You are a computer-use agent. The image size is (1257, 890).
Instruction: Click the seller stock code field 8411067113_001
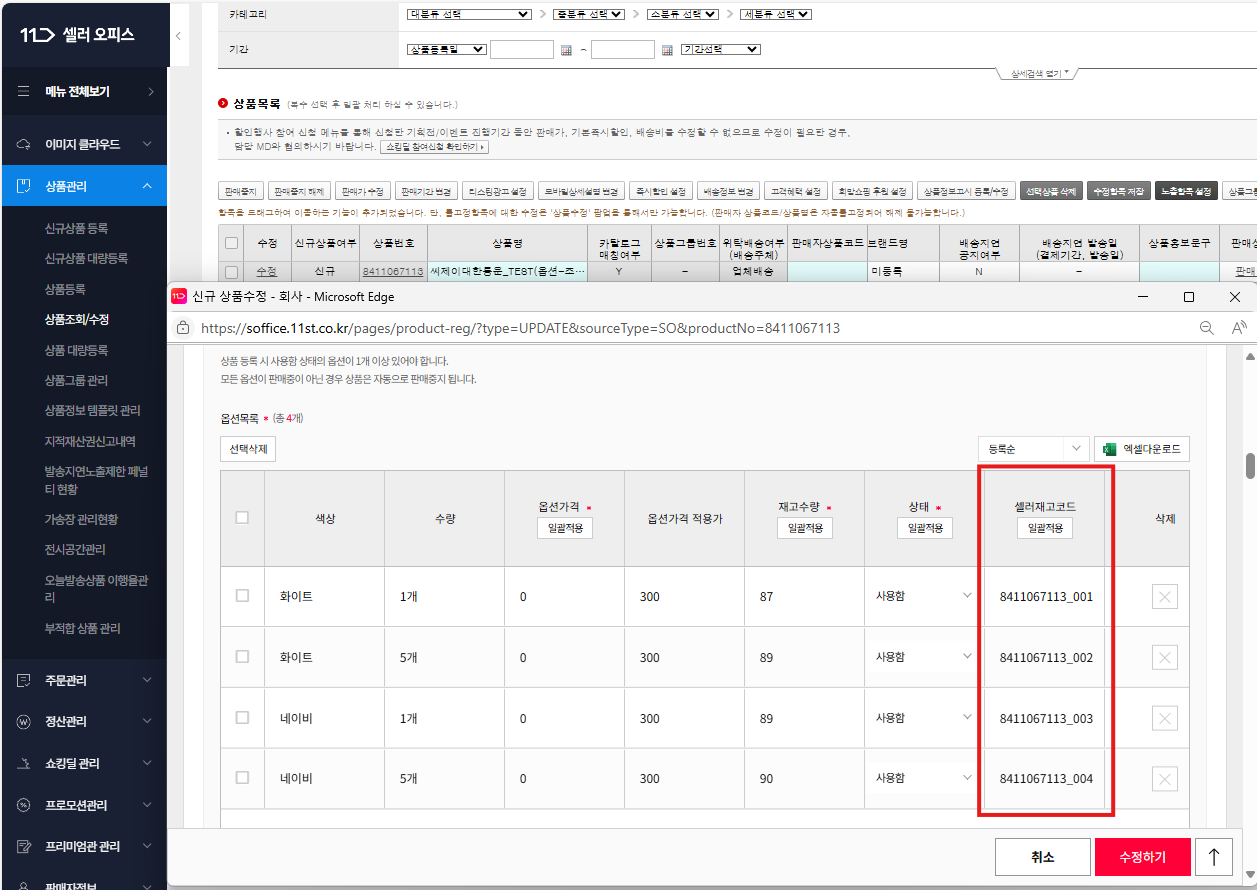1046,597
